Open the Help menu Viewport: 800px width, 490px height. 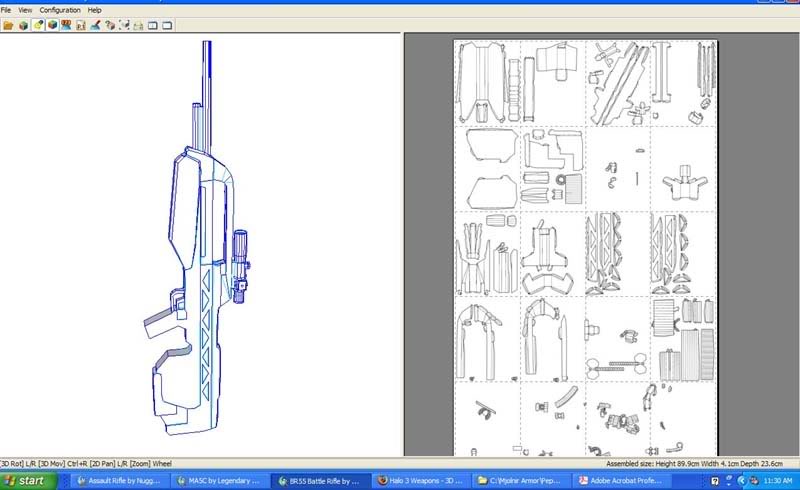94,10
